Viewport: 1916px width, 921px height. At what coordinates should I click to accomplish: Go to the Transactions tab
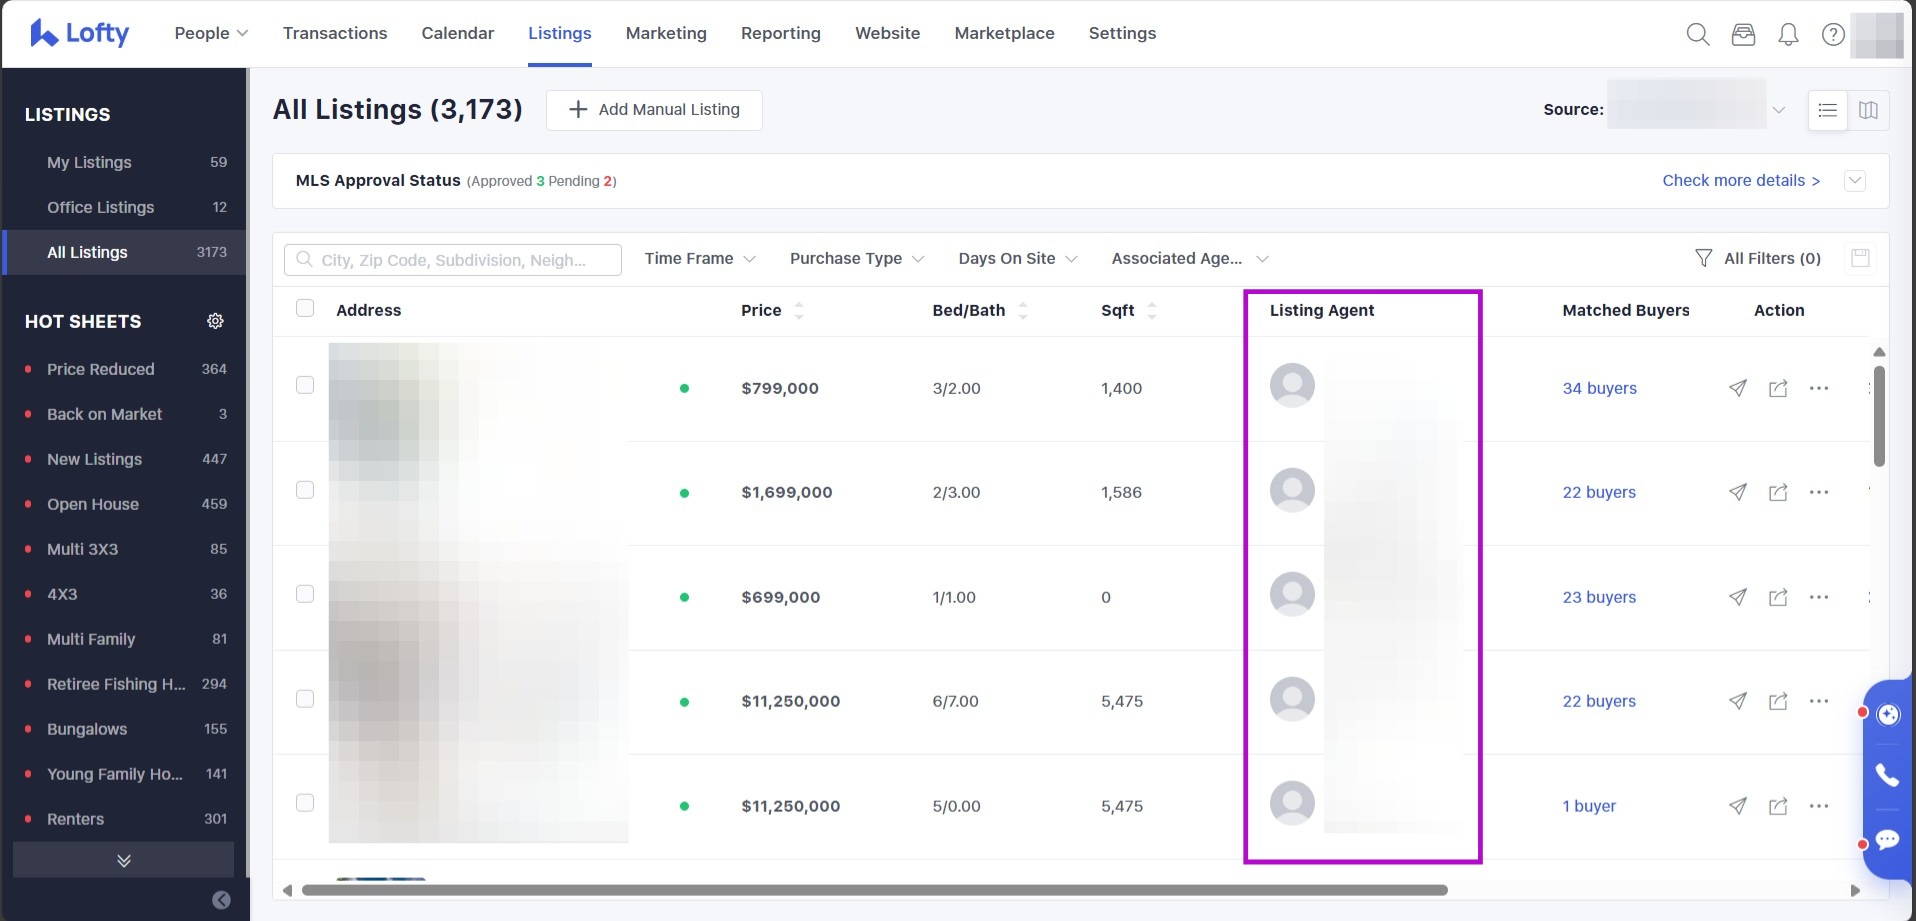pos(334,33)
